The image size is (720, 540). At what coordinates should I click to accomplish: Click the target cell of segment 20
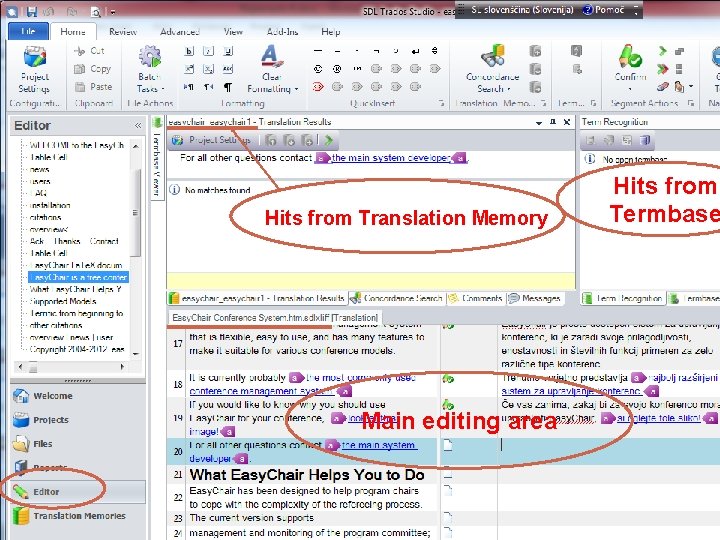(x=609, y=451)
